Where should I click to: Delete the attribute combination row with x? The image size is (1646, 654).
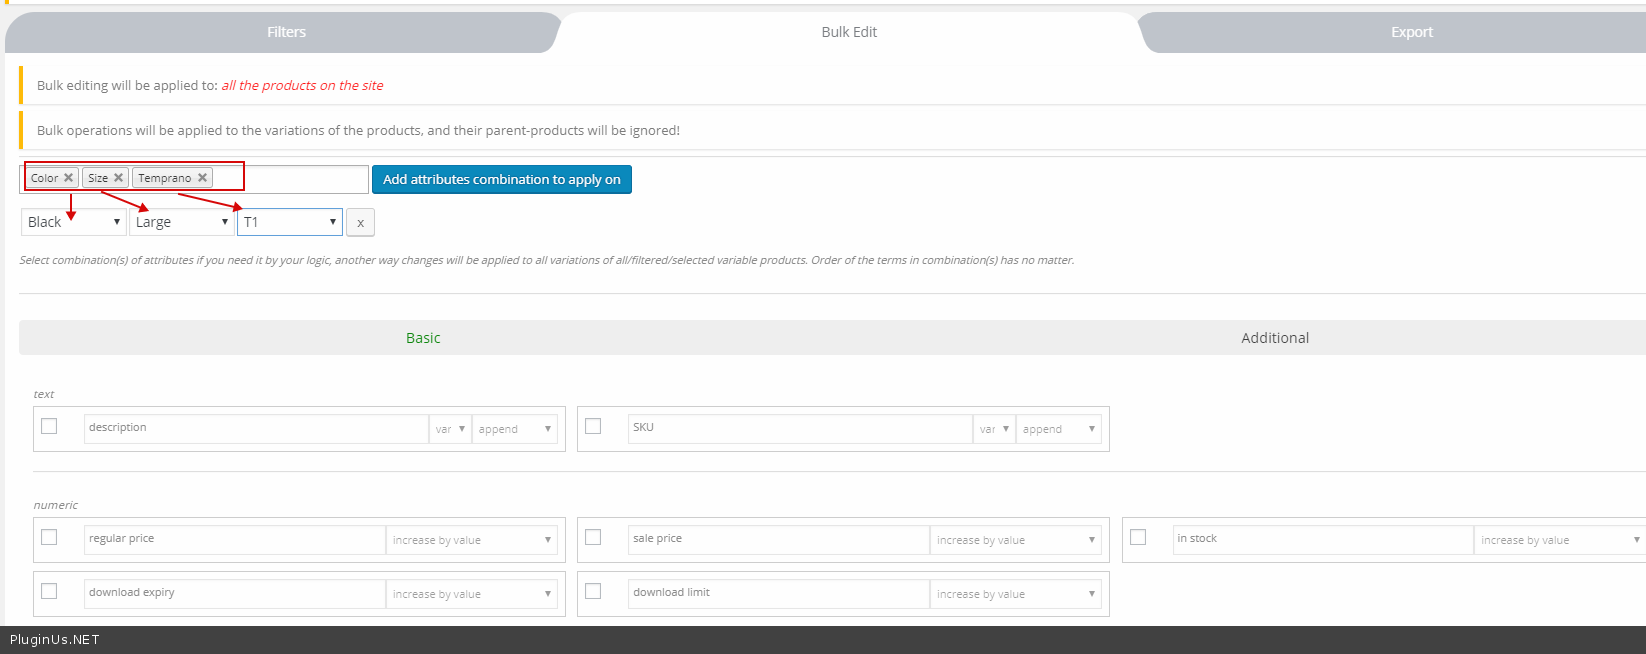click(360, 223)
